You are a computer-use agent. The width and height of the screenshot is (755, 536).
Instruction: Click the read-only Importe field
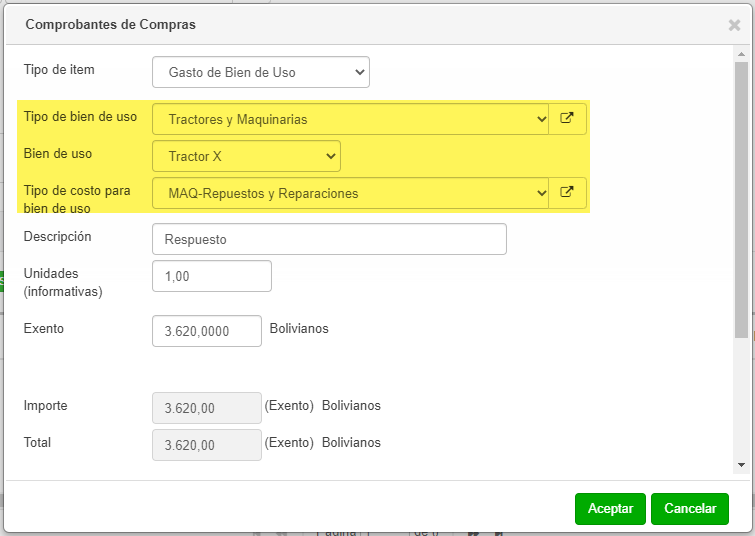tap(207, 408)
